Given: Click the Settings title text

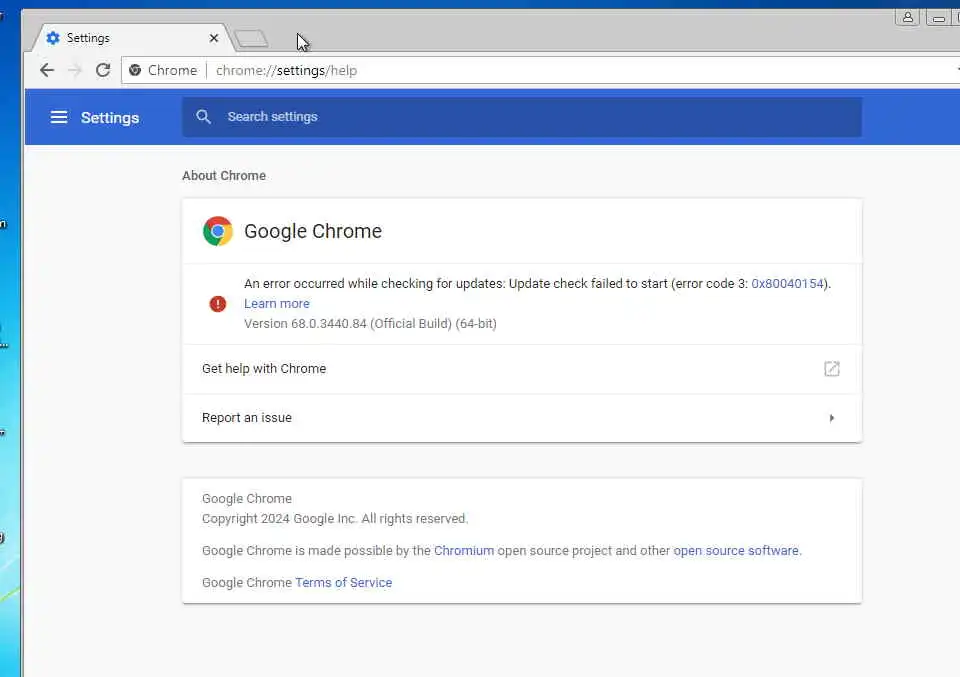Looking at the screenshot, I should click(110, 118).
